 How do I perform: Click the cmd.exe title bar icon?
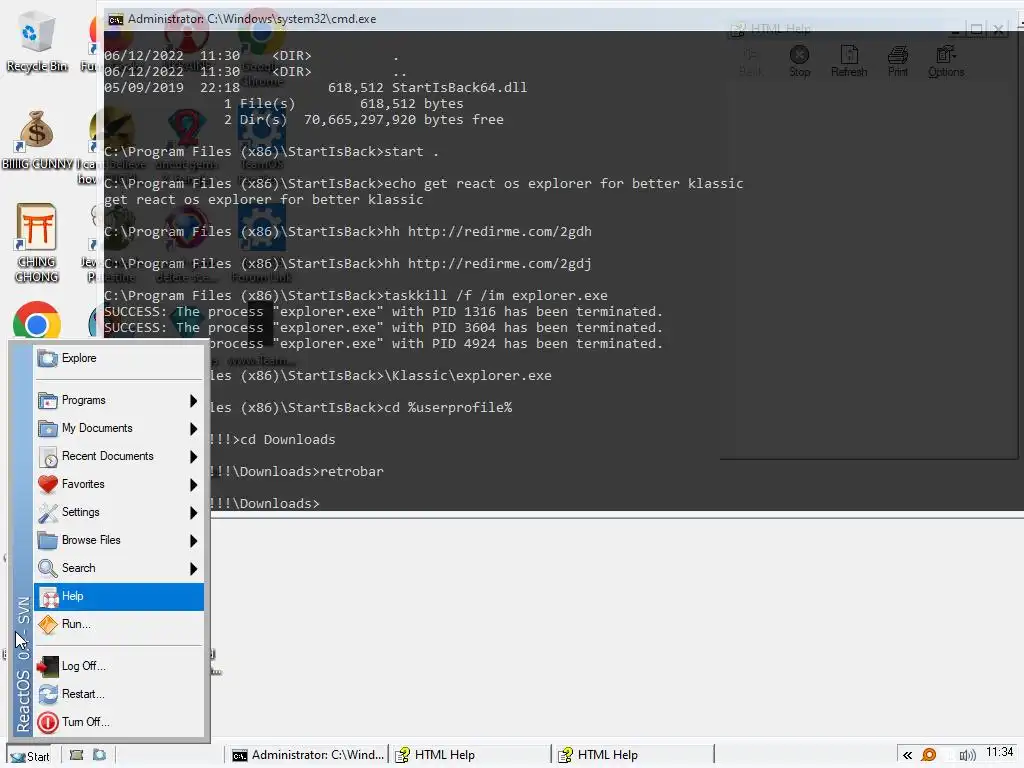116,20
